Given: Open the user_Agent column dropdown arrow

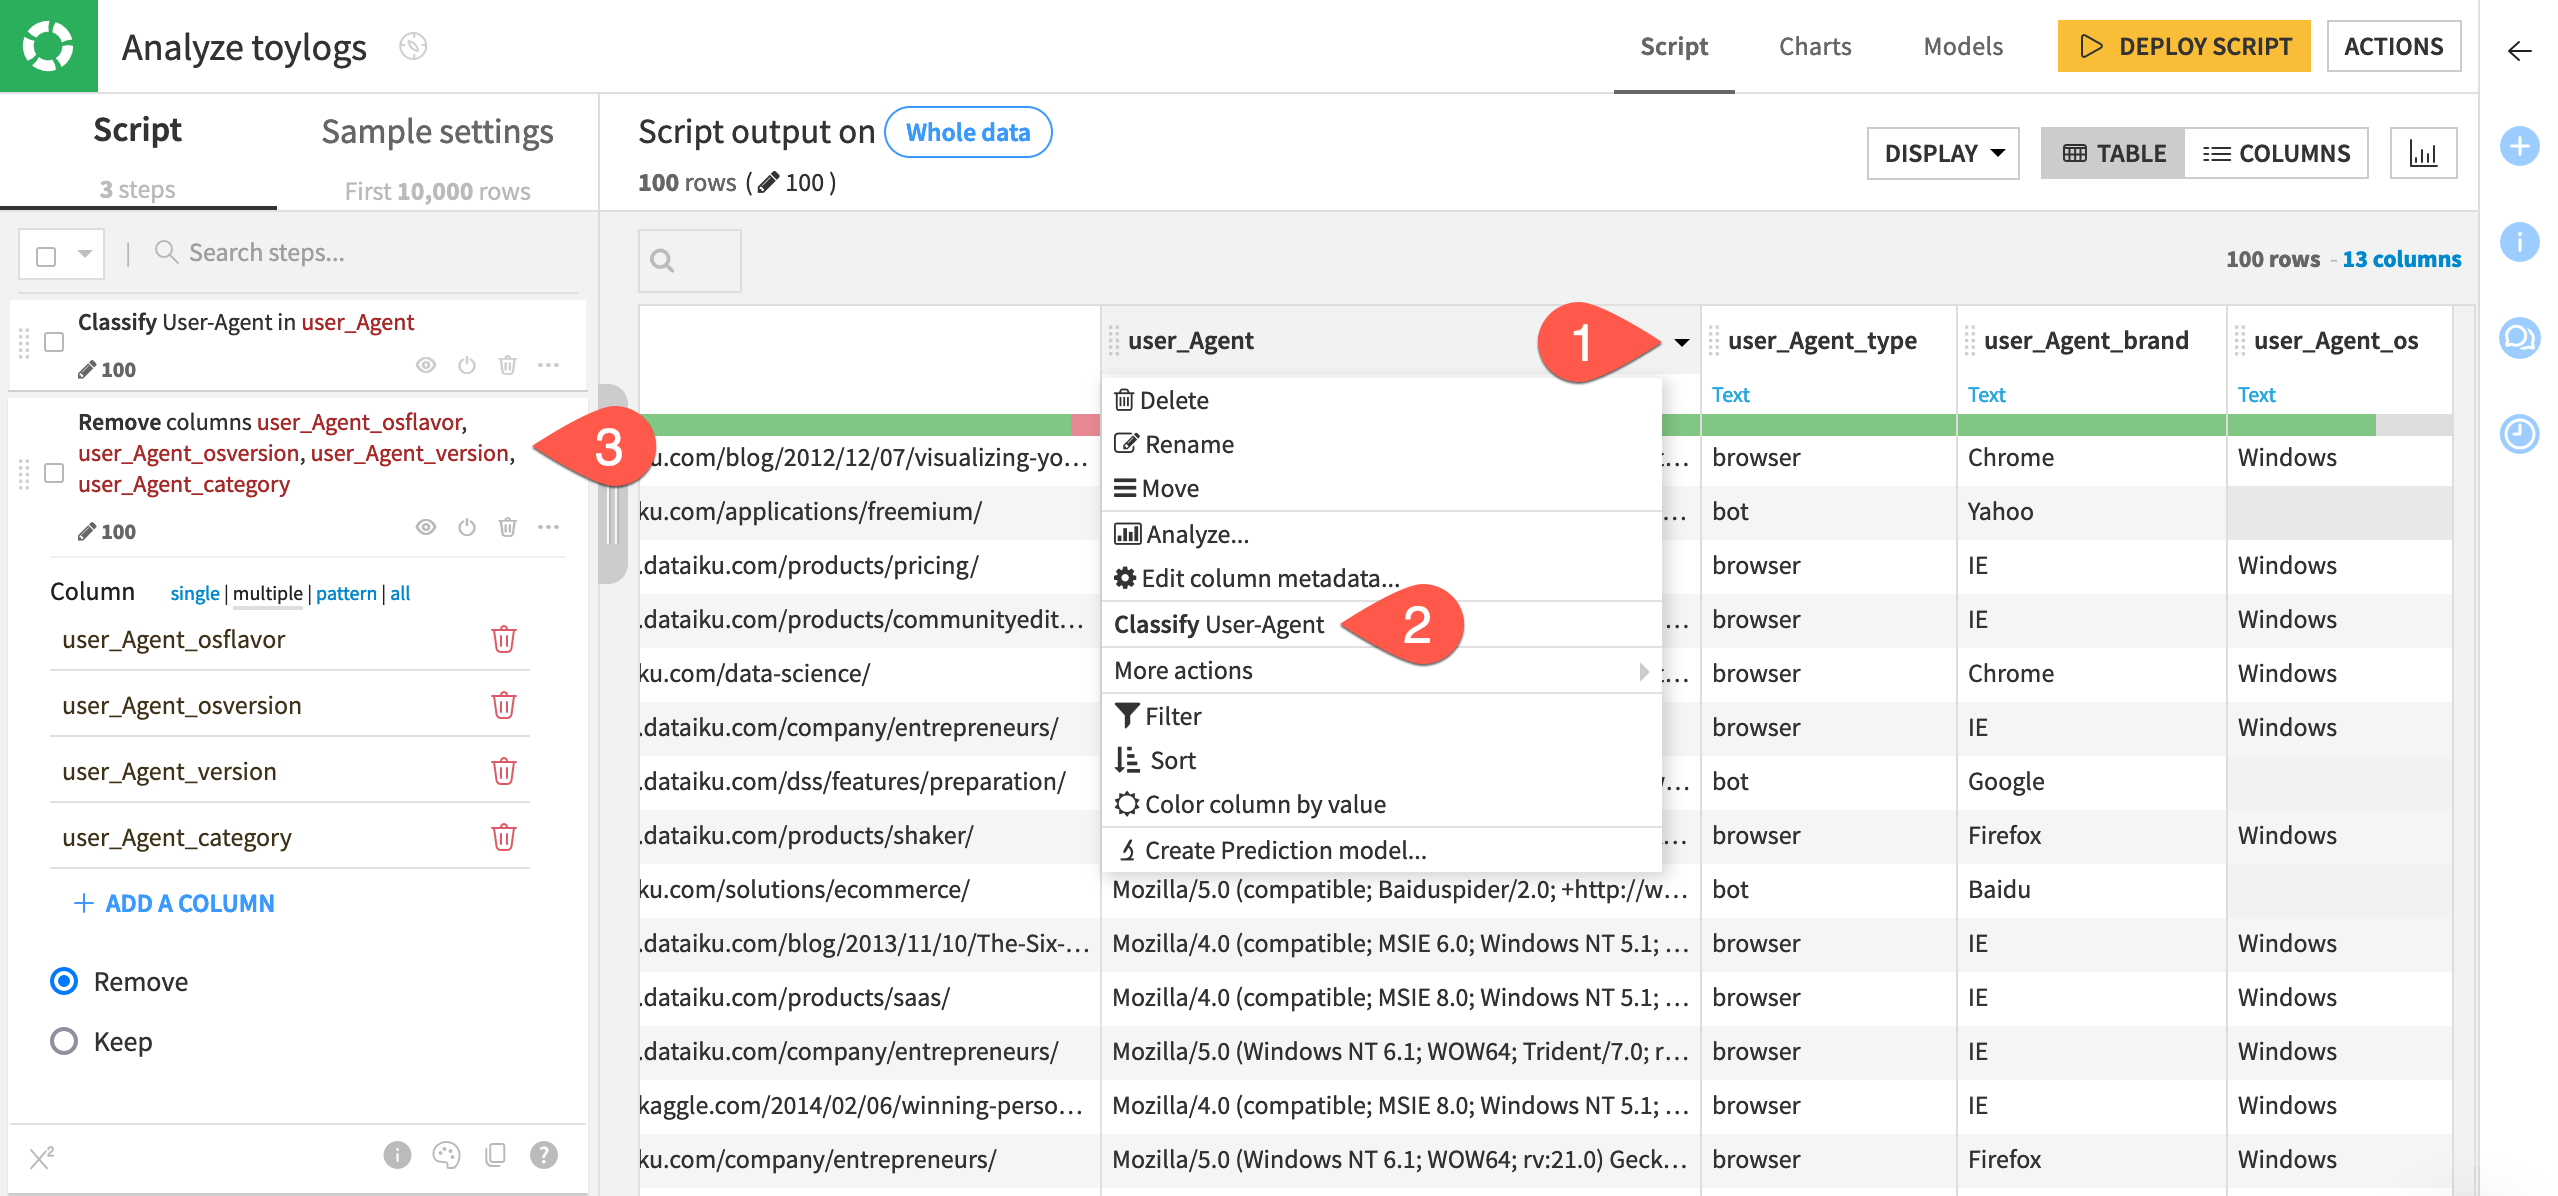Looking at the screenshot, I should coord(1682,342).
